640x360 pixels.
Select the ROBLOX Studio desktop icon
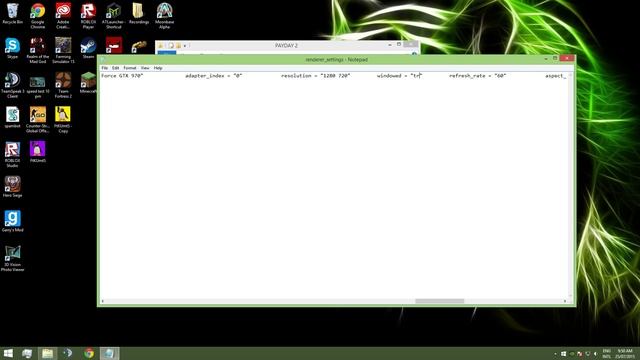coord(12,154)
